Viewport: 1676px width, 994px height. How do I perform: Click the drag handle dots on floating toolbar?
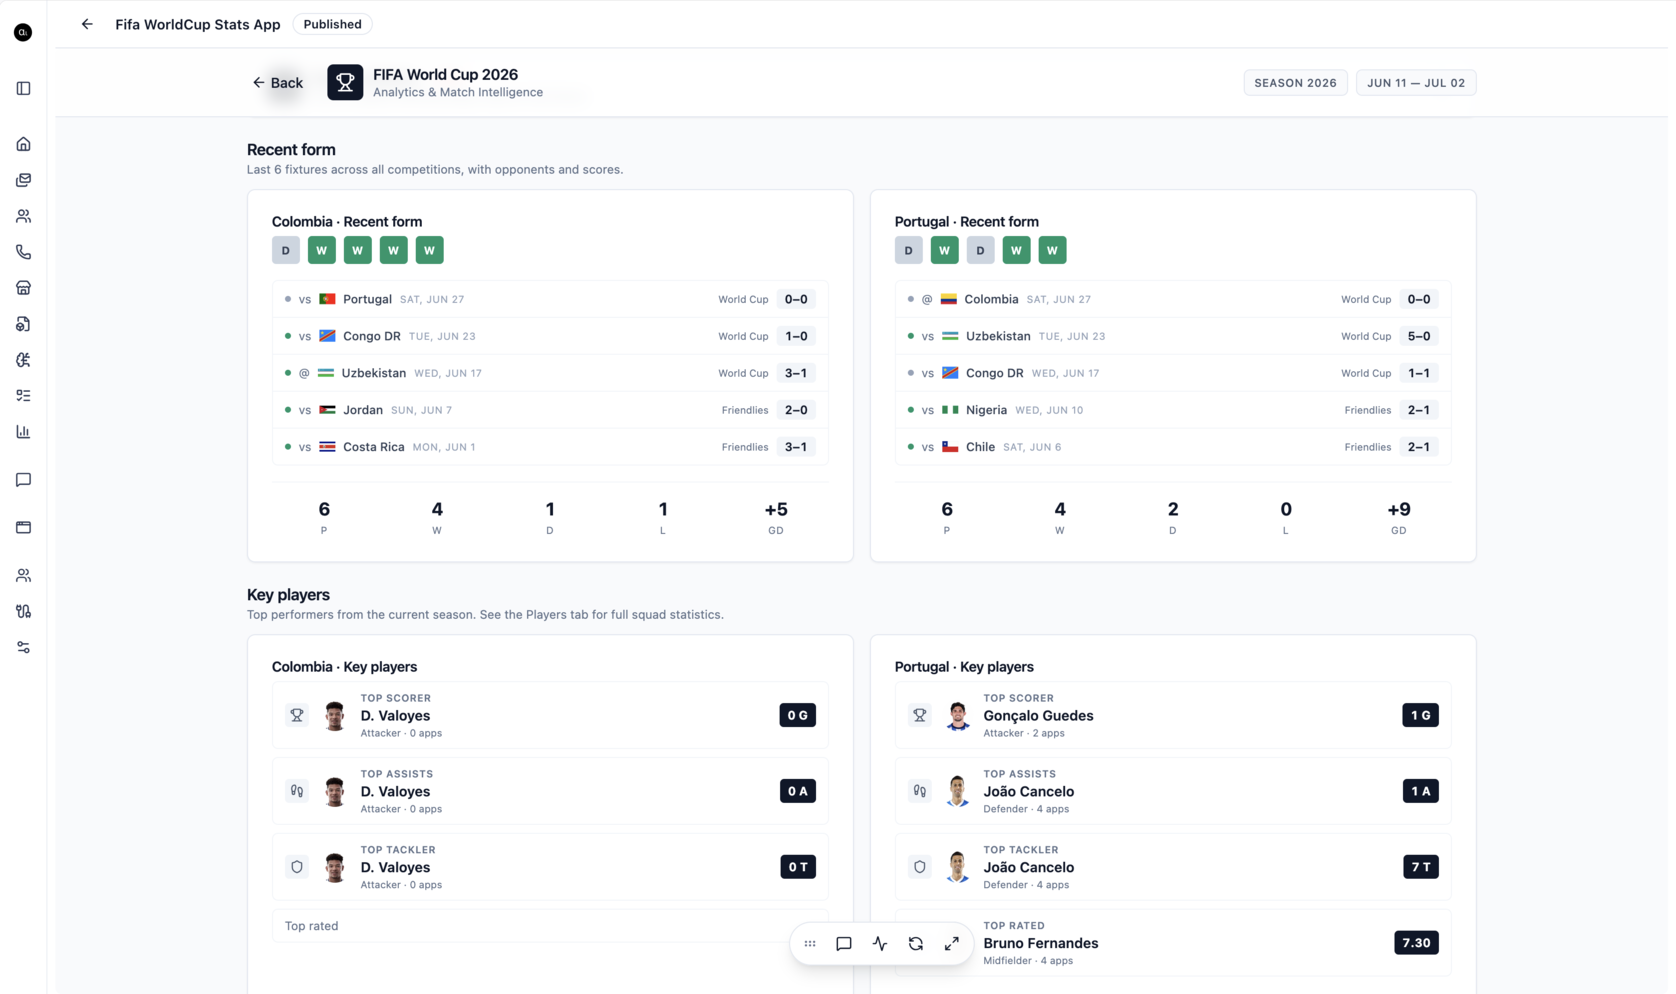(810, 943)
